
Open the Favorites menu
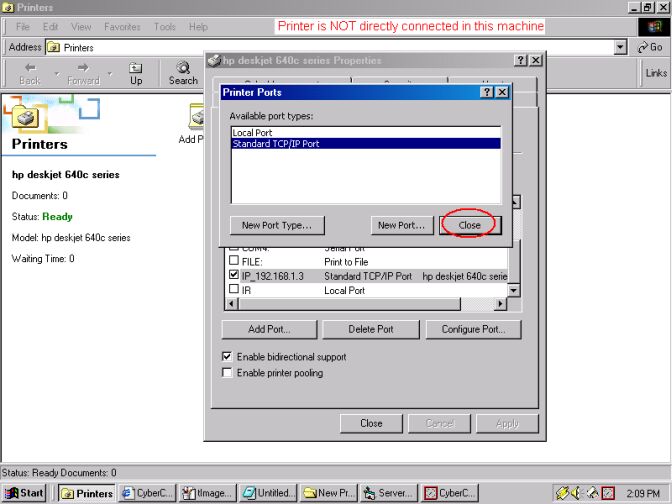point(122,27)
